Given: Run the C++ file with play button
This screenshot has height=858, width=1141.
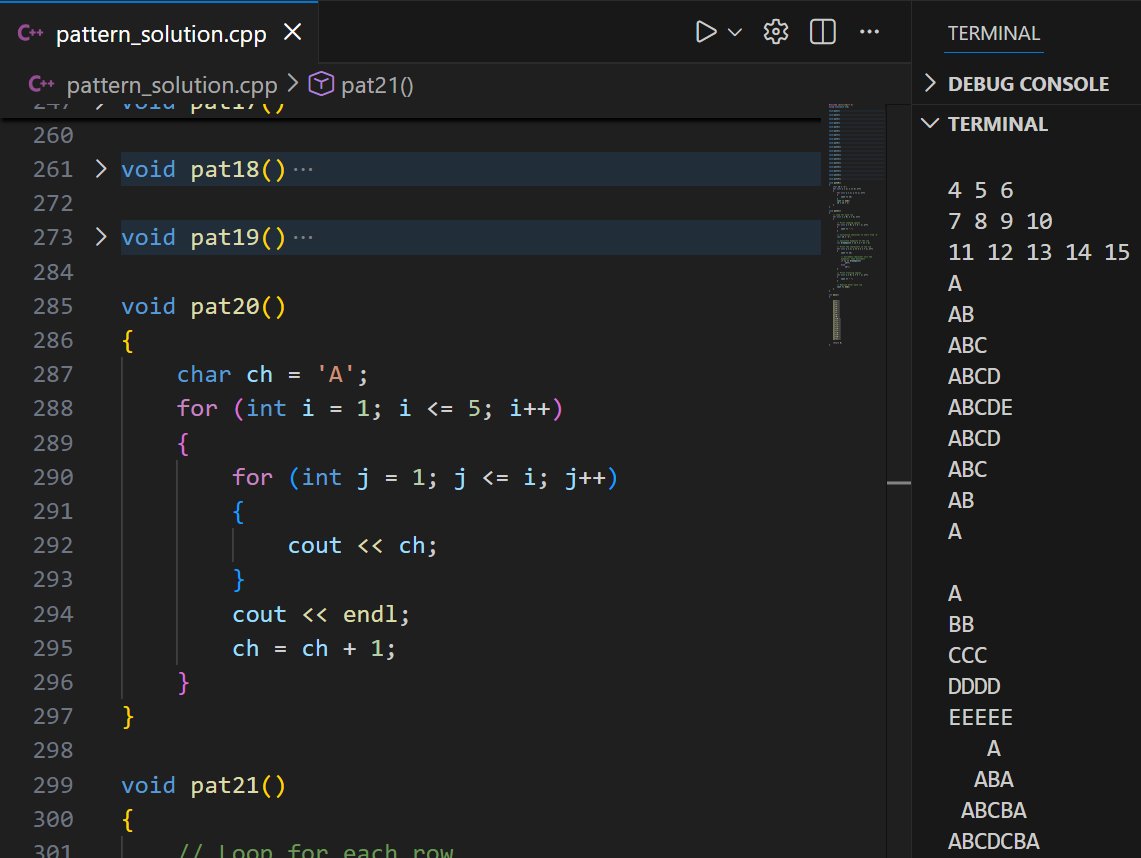Looking at the screenshot, I should 706,32.
